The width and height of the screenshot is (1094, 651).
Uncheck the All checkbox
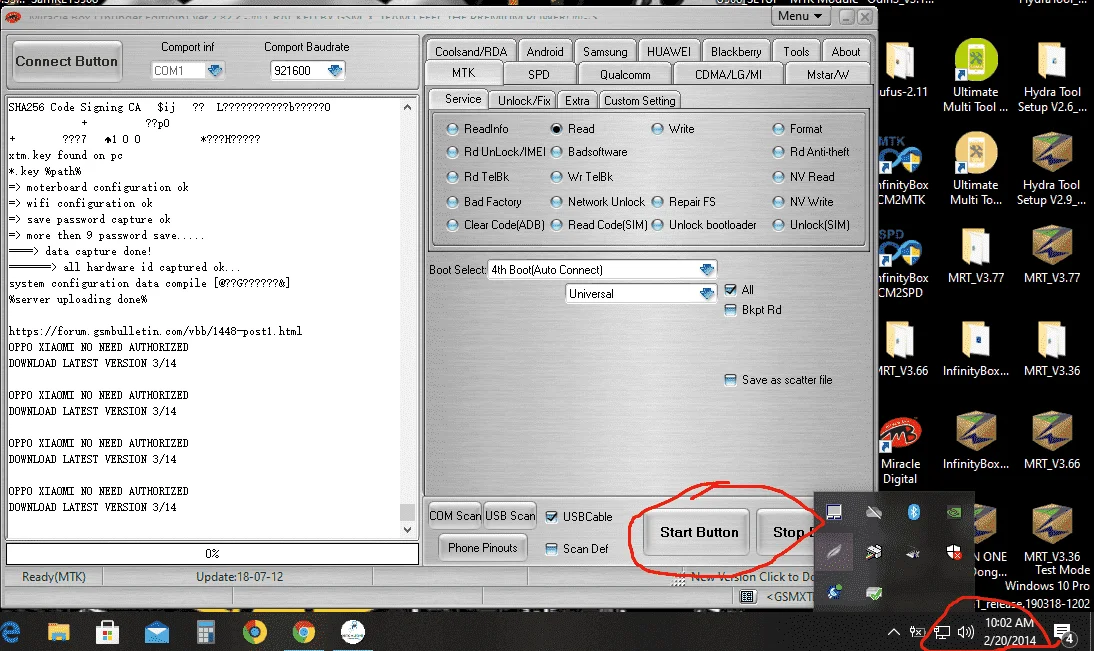click(x=730, y=290)
